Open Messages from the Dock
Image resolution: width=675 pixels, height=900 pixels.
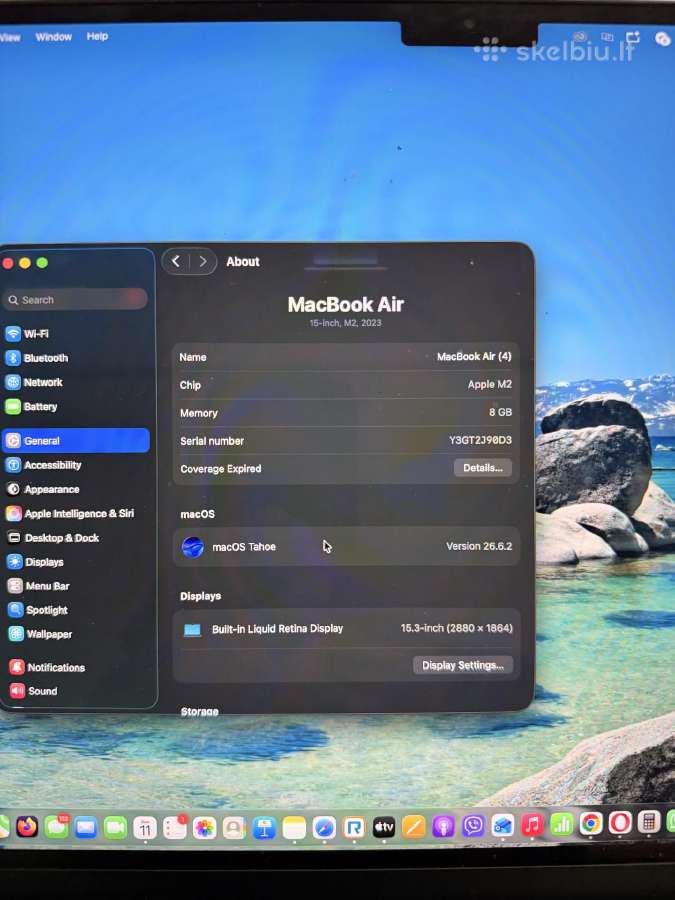coord(56,827)
